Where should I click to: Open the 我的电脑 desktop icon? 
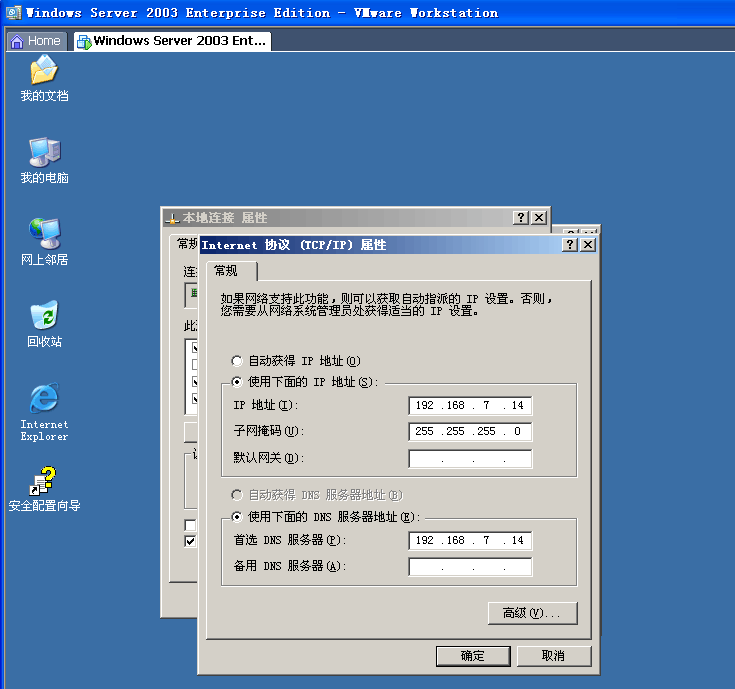pyautogui.click(x=44, y=153)
